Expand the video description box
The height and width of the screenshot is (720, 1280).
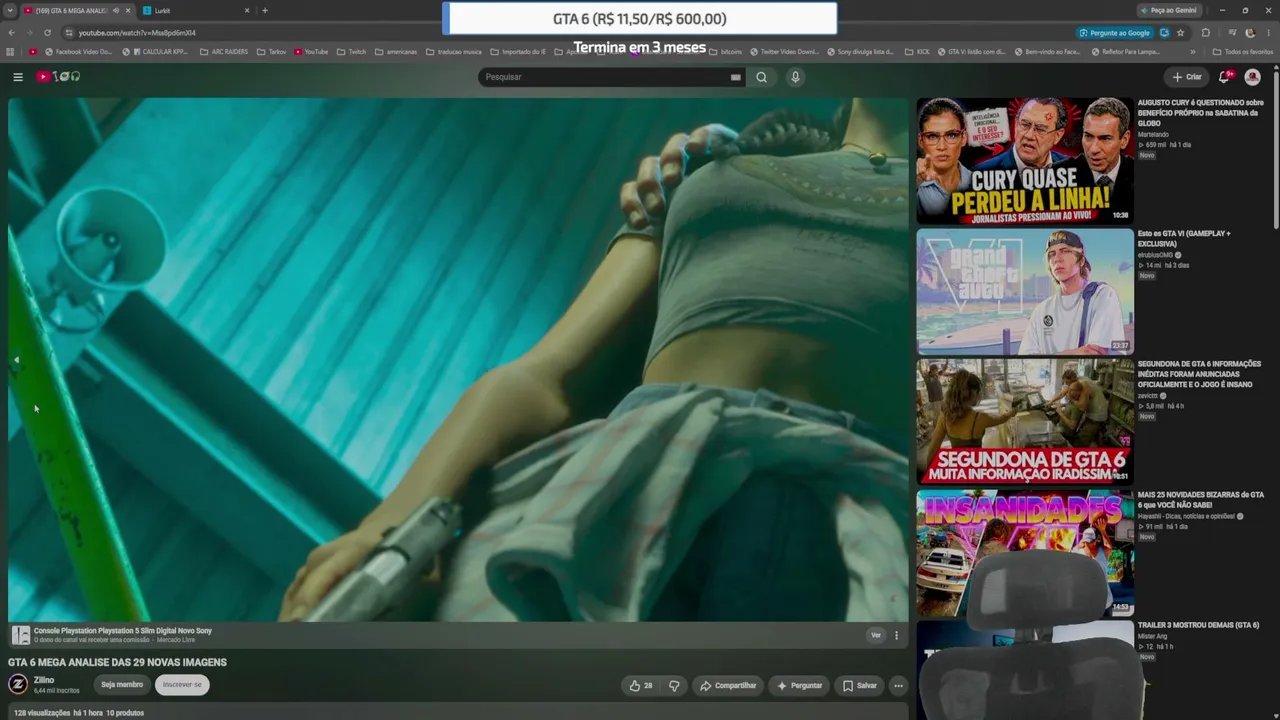point(458,712)
